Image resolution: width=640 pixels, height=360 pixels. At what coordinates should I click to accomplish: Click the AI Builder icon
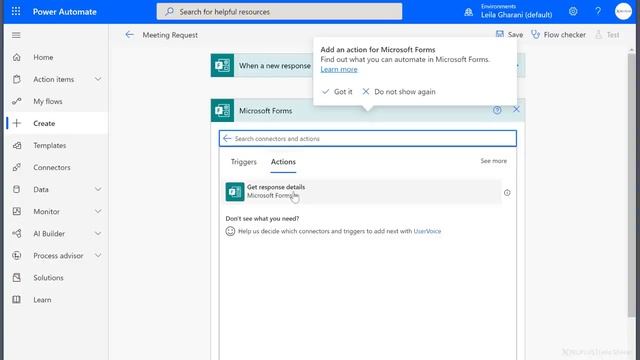(17, 233)
